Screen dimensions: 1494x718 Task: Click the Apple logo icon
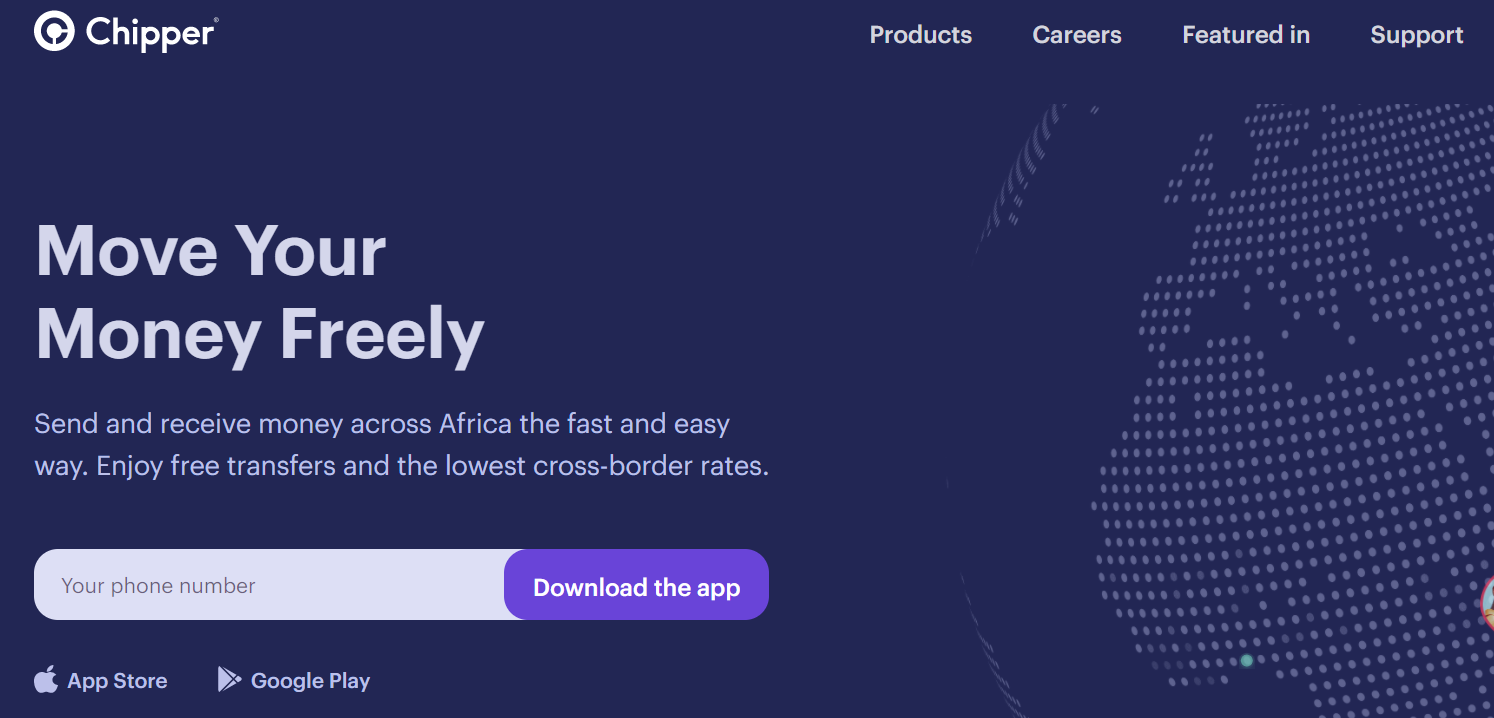point(46,680)
